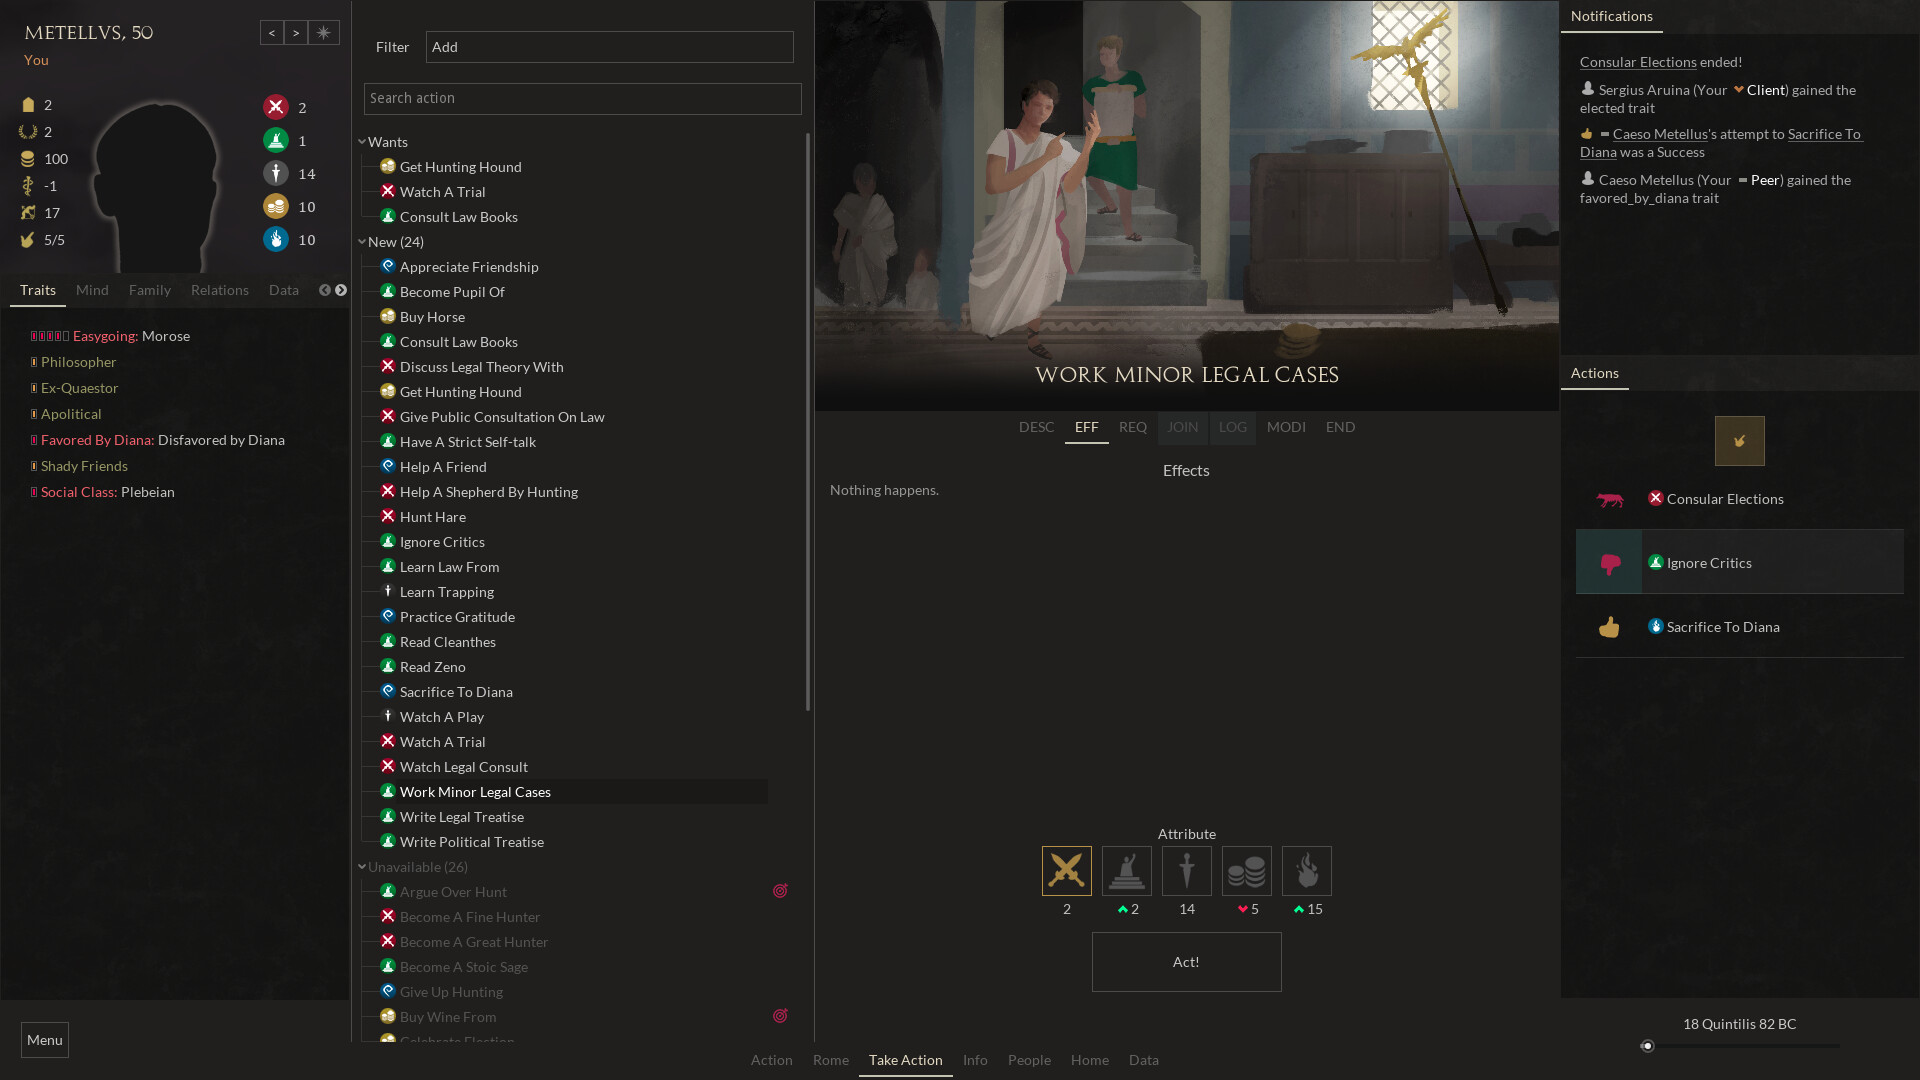Image resolution: width=1920 pixels, height=1080 pixels.
Task: Open the Consular Elections link in notifications
Action: (1637, 61)
